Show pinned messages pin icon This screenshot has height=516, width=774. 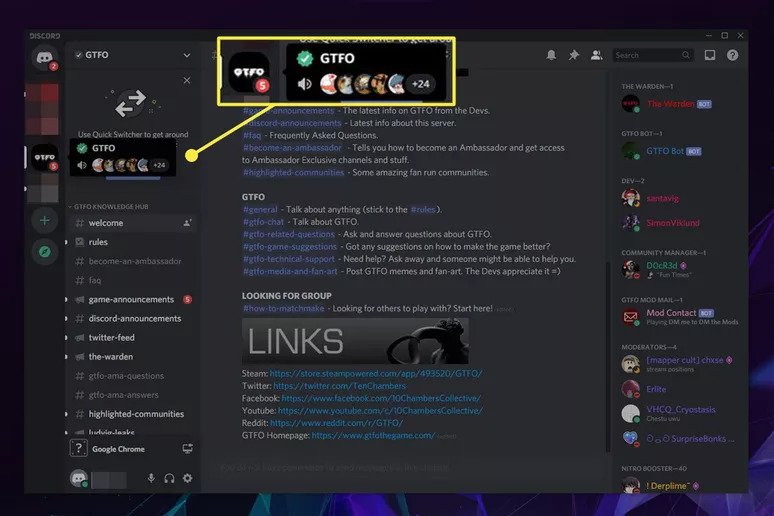point(574,55)
